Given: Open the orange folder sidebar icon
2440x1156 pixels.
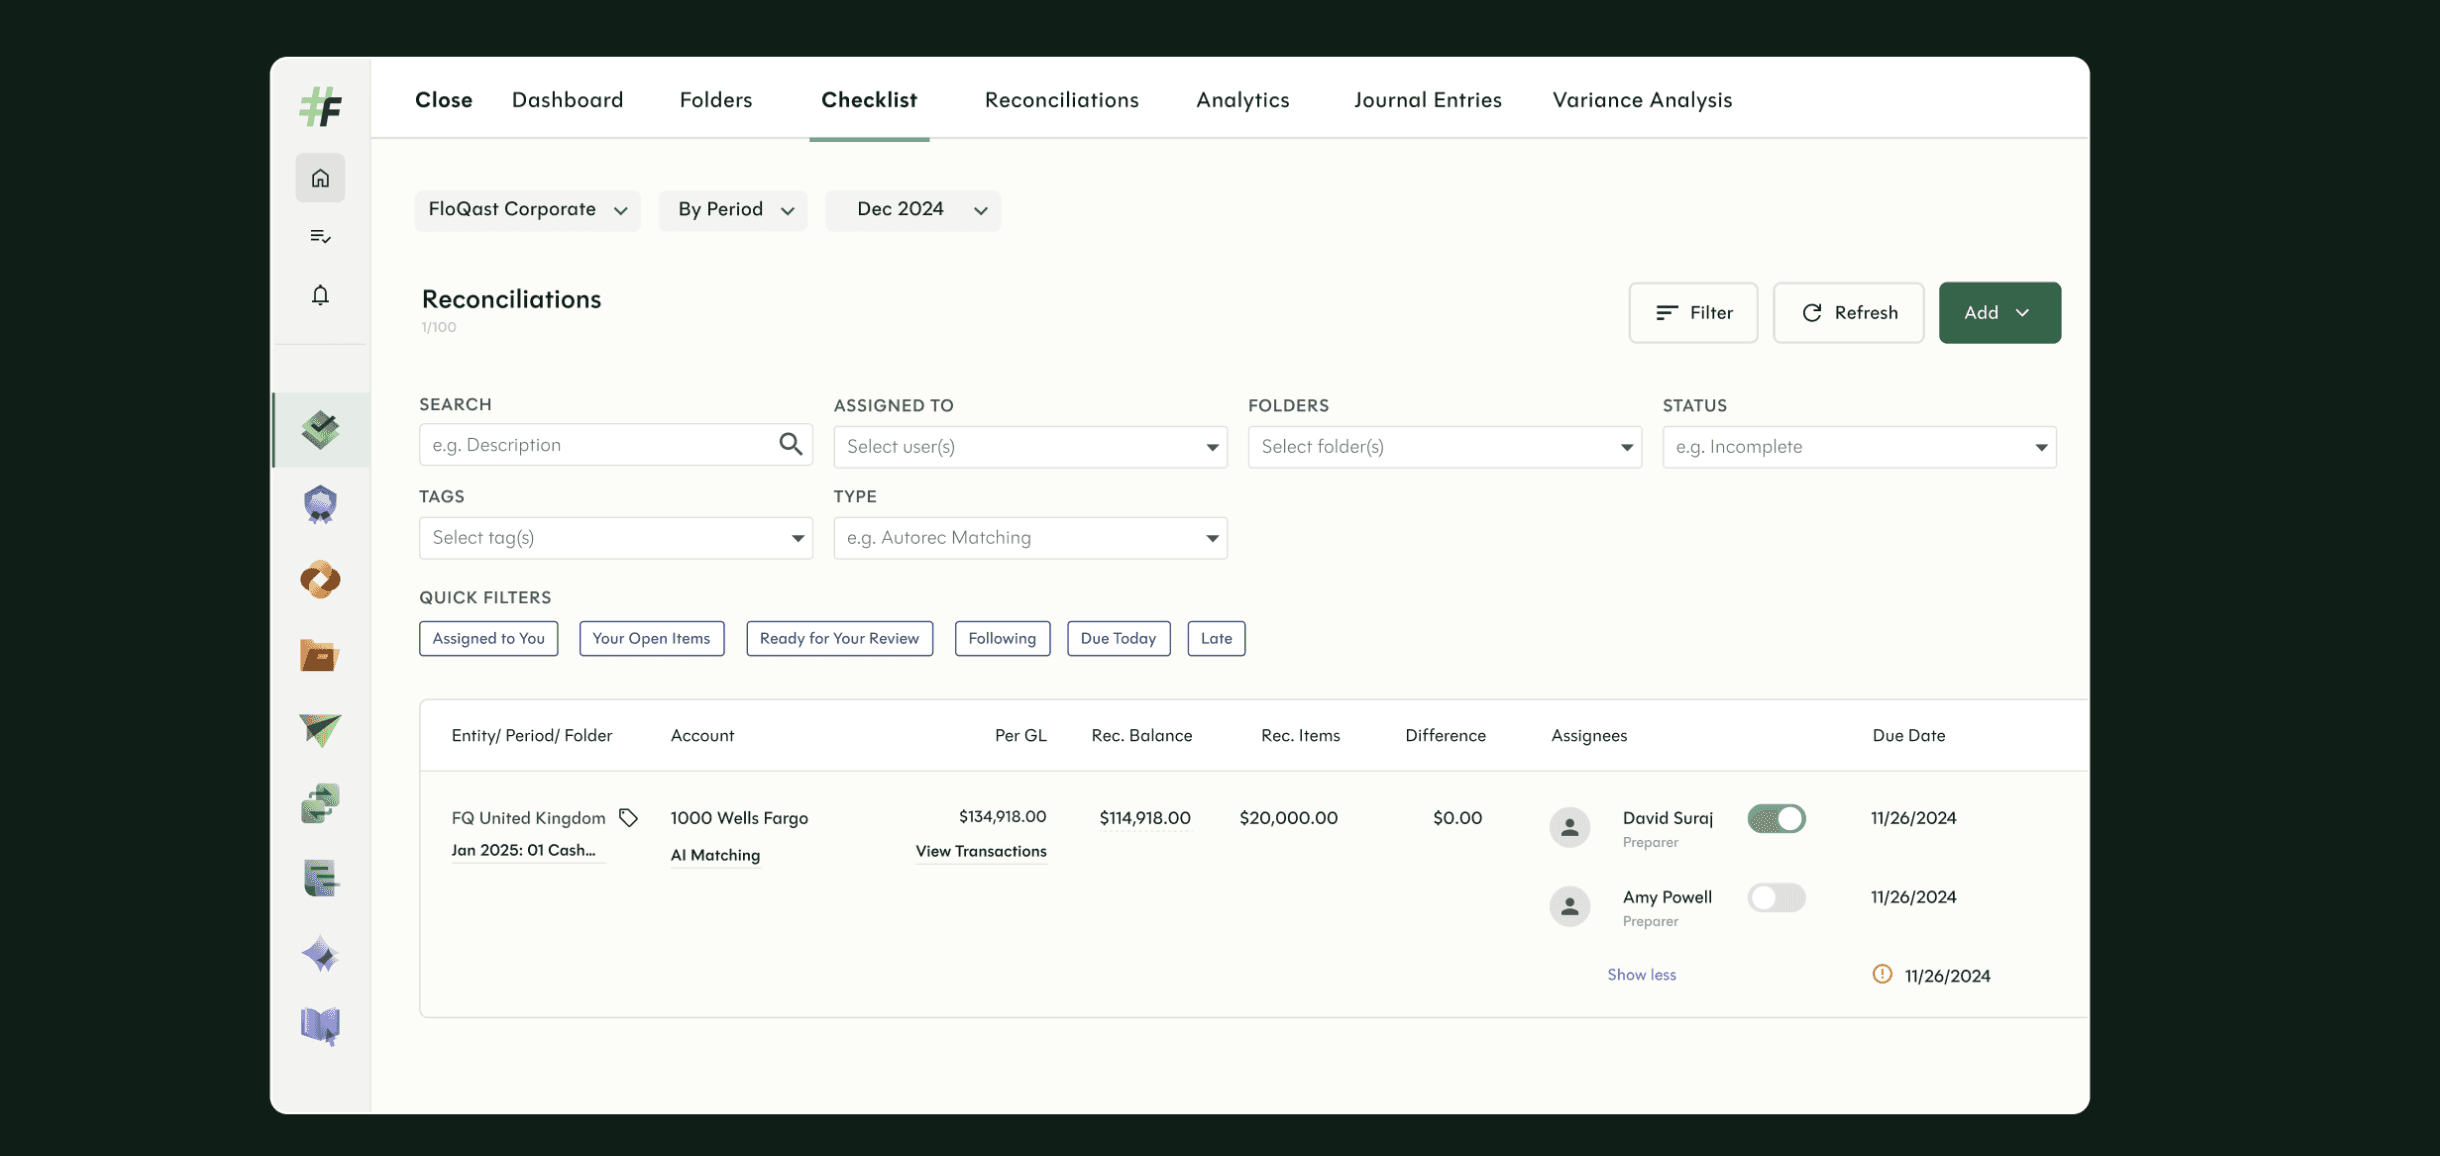Looking at the screenshot, I should coord(320,655).
